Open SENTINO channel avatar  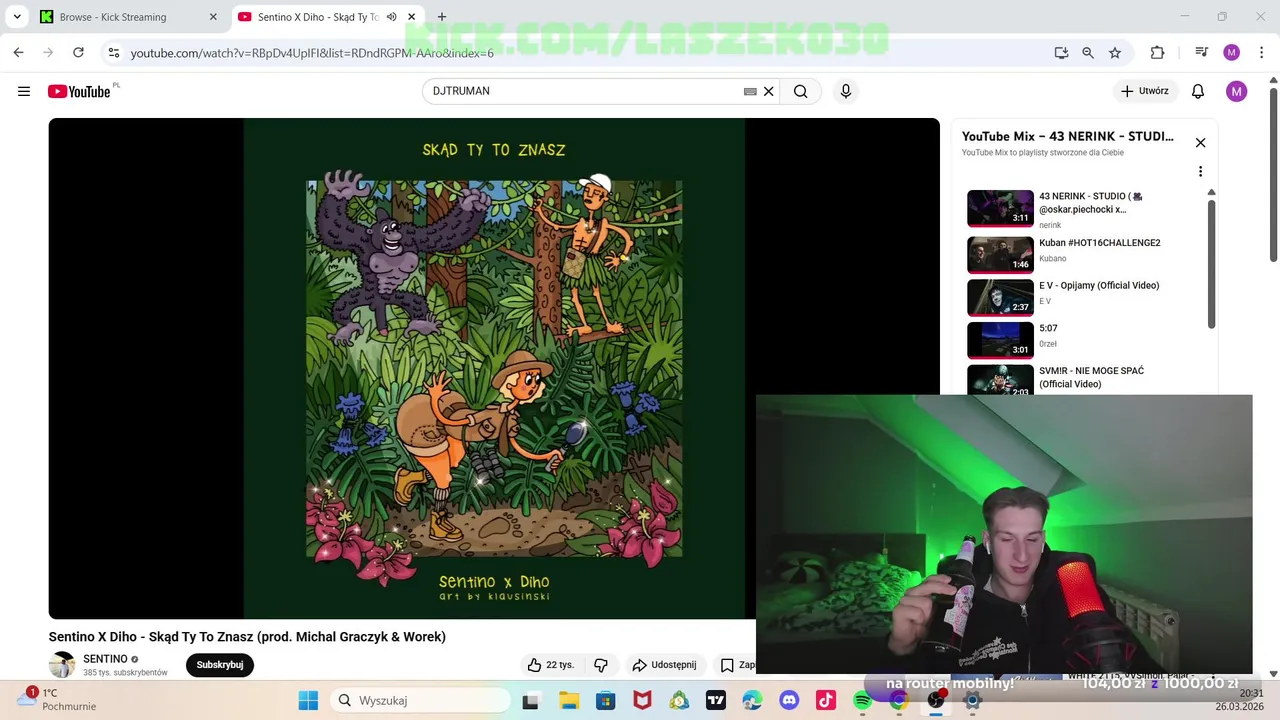[x=62, y=665]
